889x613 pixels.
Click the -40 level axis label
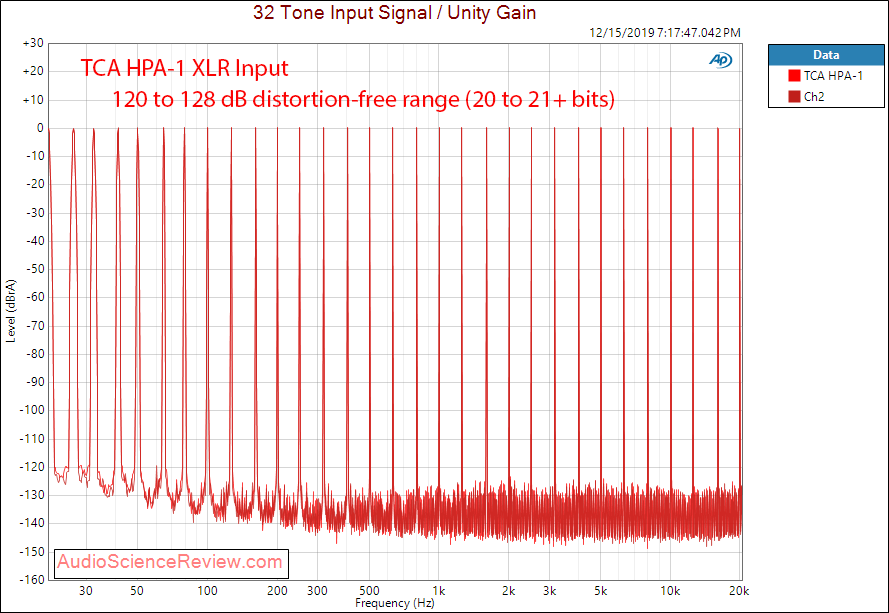pos(35,241)
